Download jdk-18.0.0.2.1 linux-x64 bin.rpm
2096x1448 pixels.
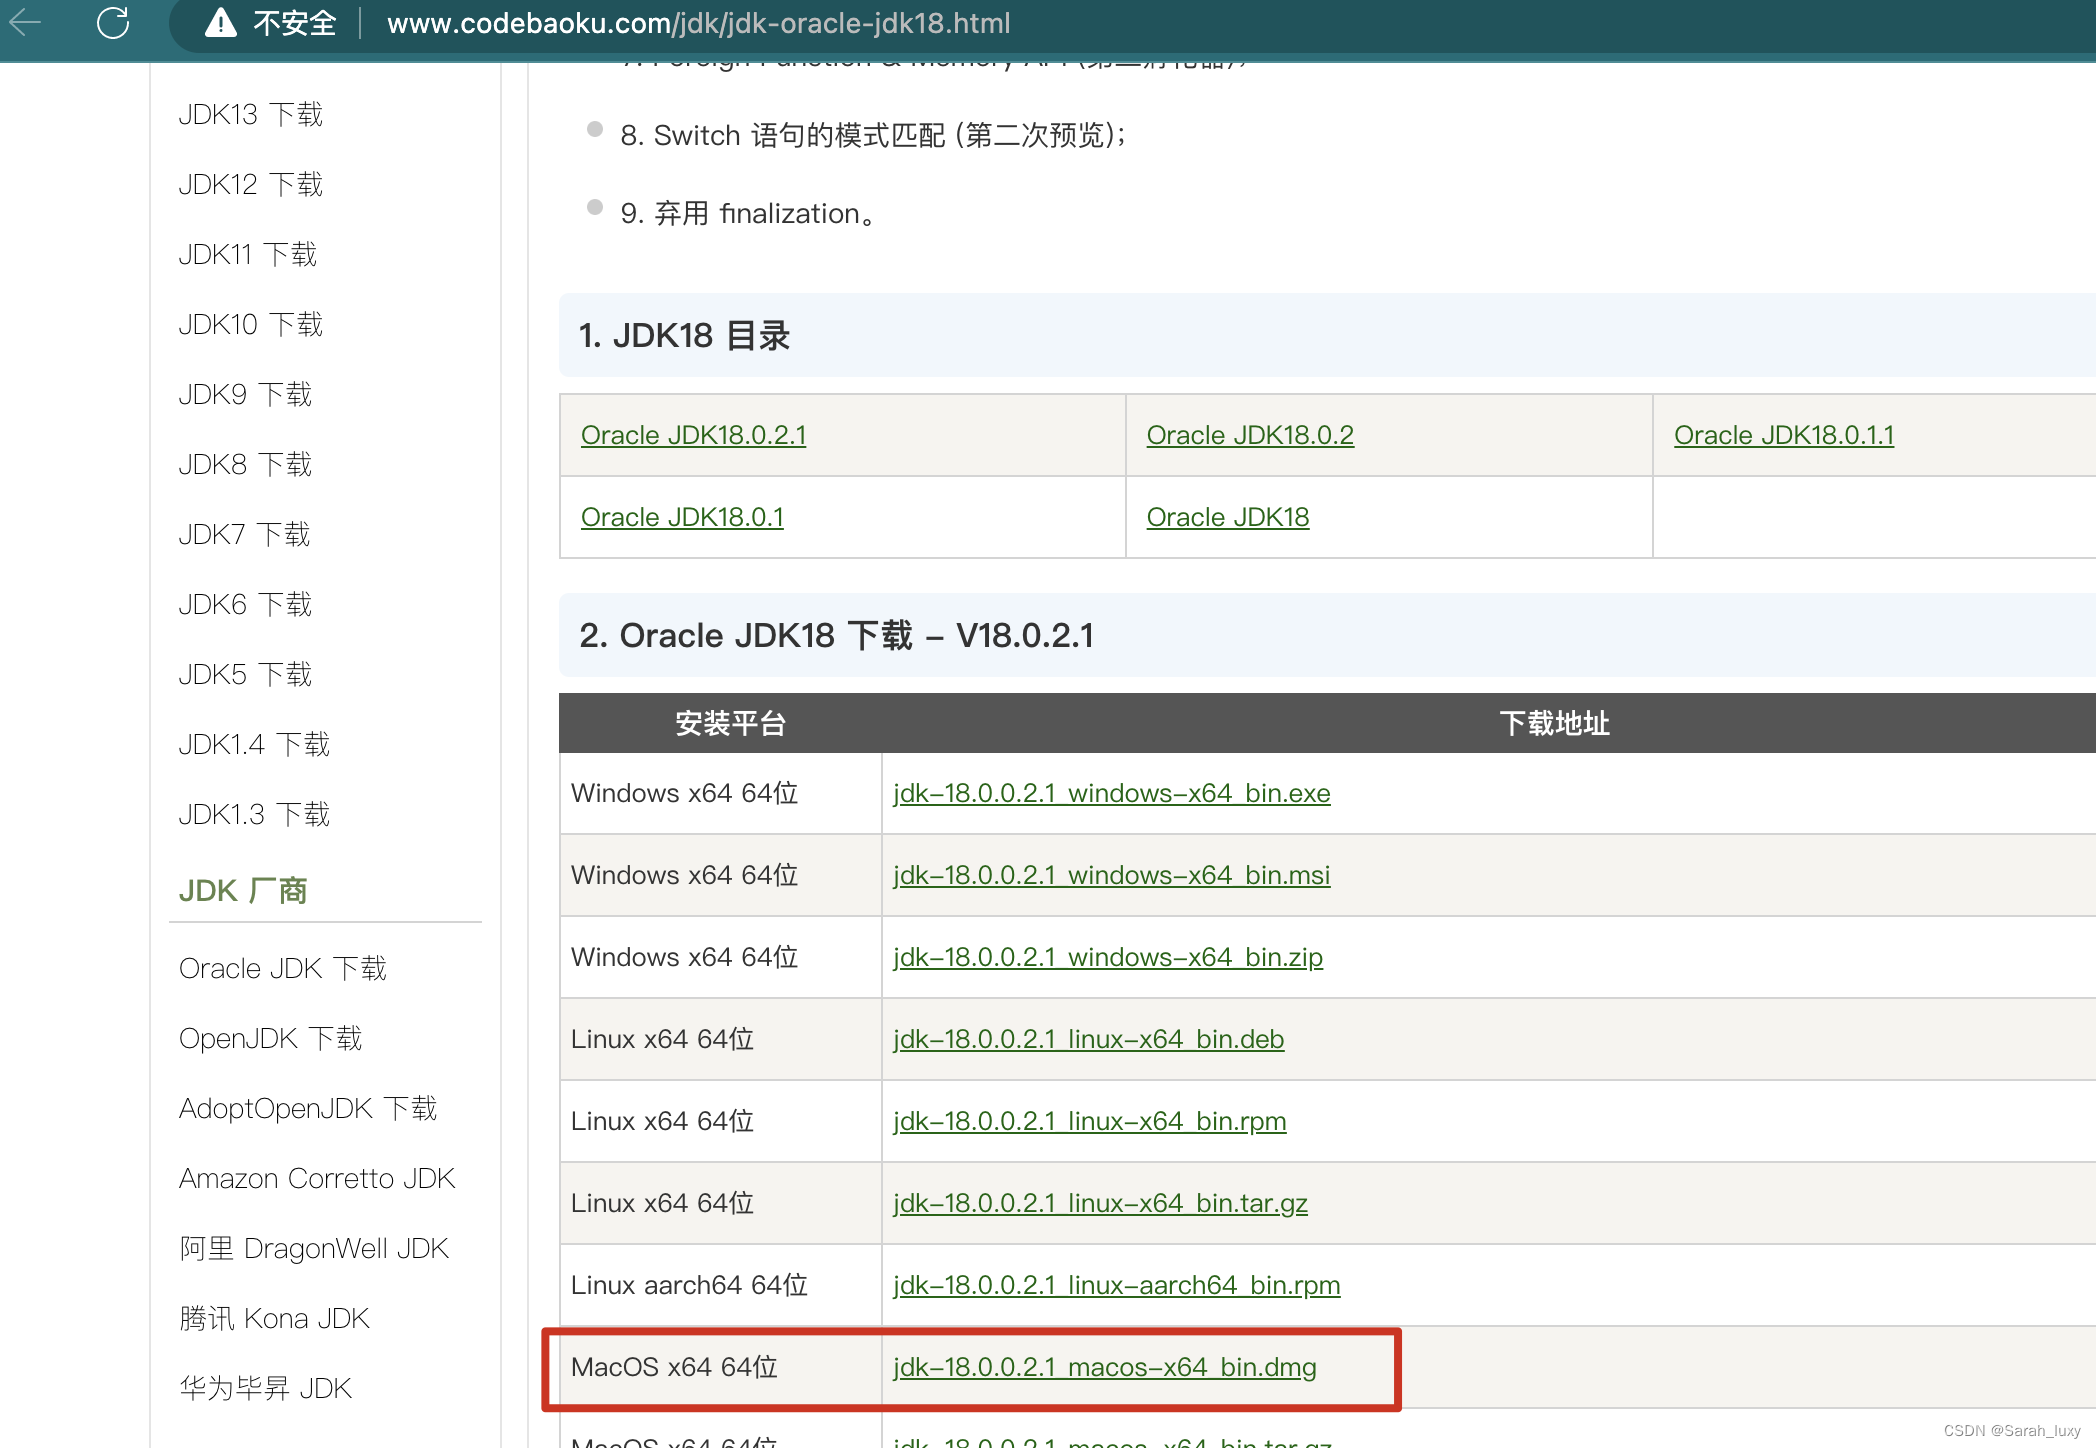(x=1090, y=1121)
